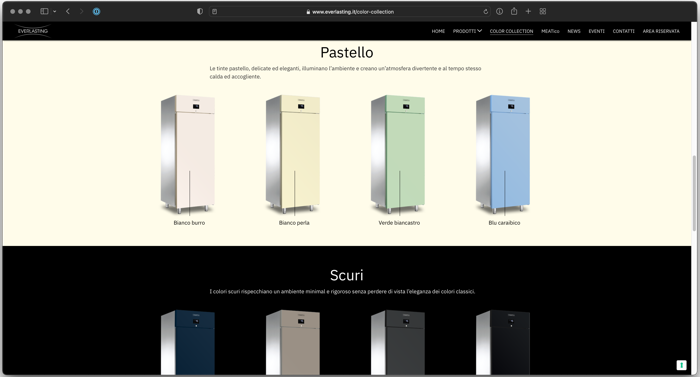The width and height of the screenshot is (700, 377).
Task: Open the Share icon in toolbar
Action: pos(514,11)
